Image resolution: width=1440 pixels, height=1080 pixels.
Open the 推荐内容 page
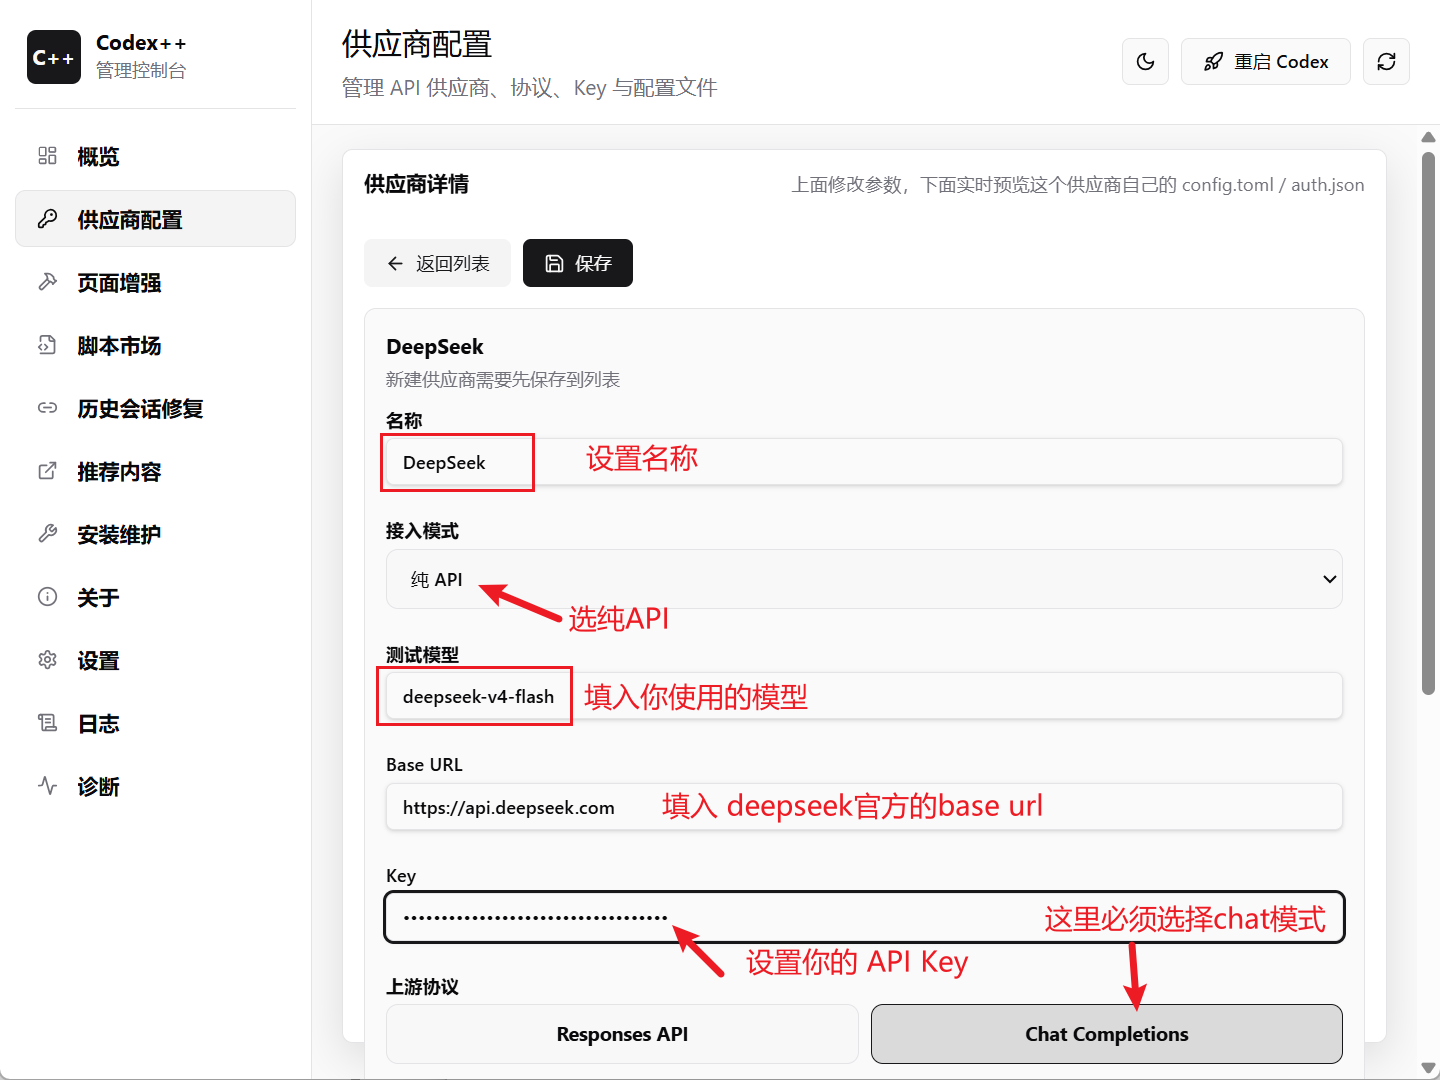(155, 471)
